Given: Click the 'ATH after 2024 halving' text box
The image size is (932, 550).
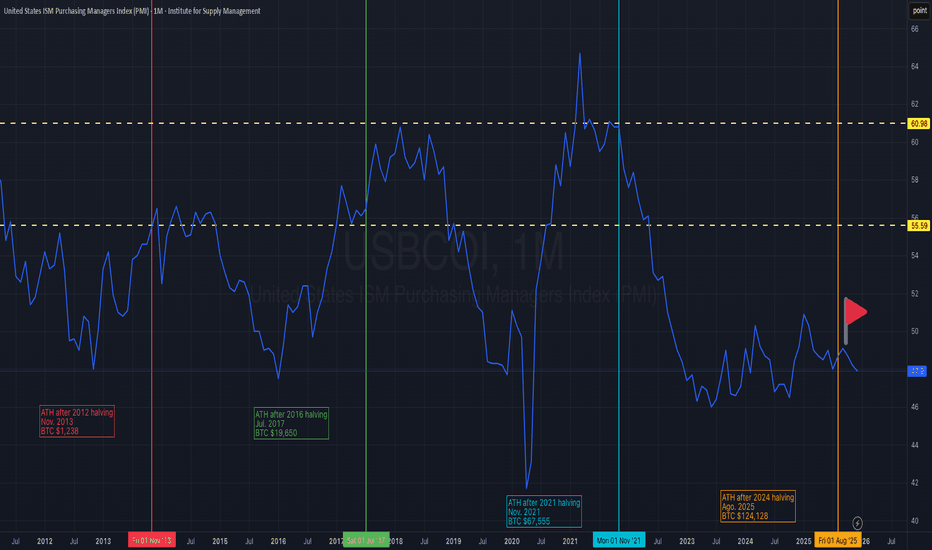Looking at the screenshot, I should [758, 506].
